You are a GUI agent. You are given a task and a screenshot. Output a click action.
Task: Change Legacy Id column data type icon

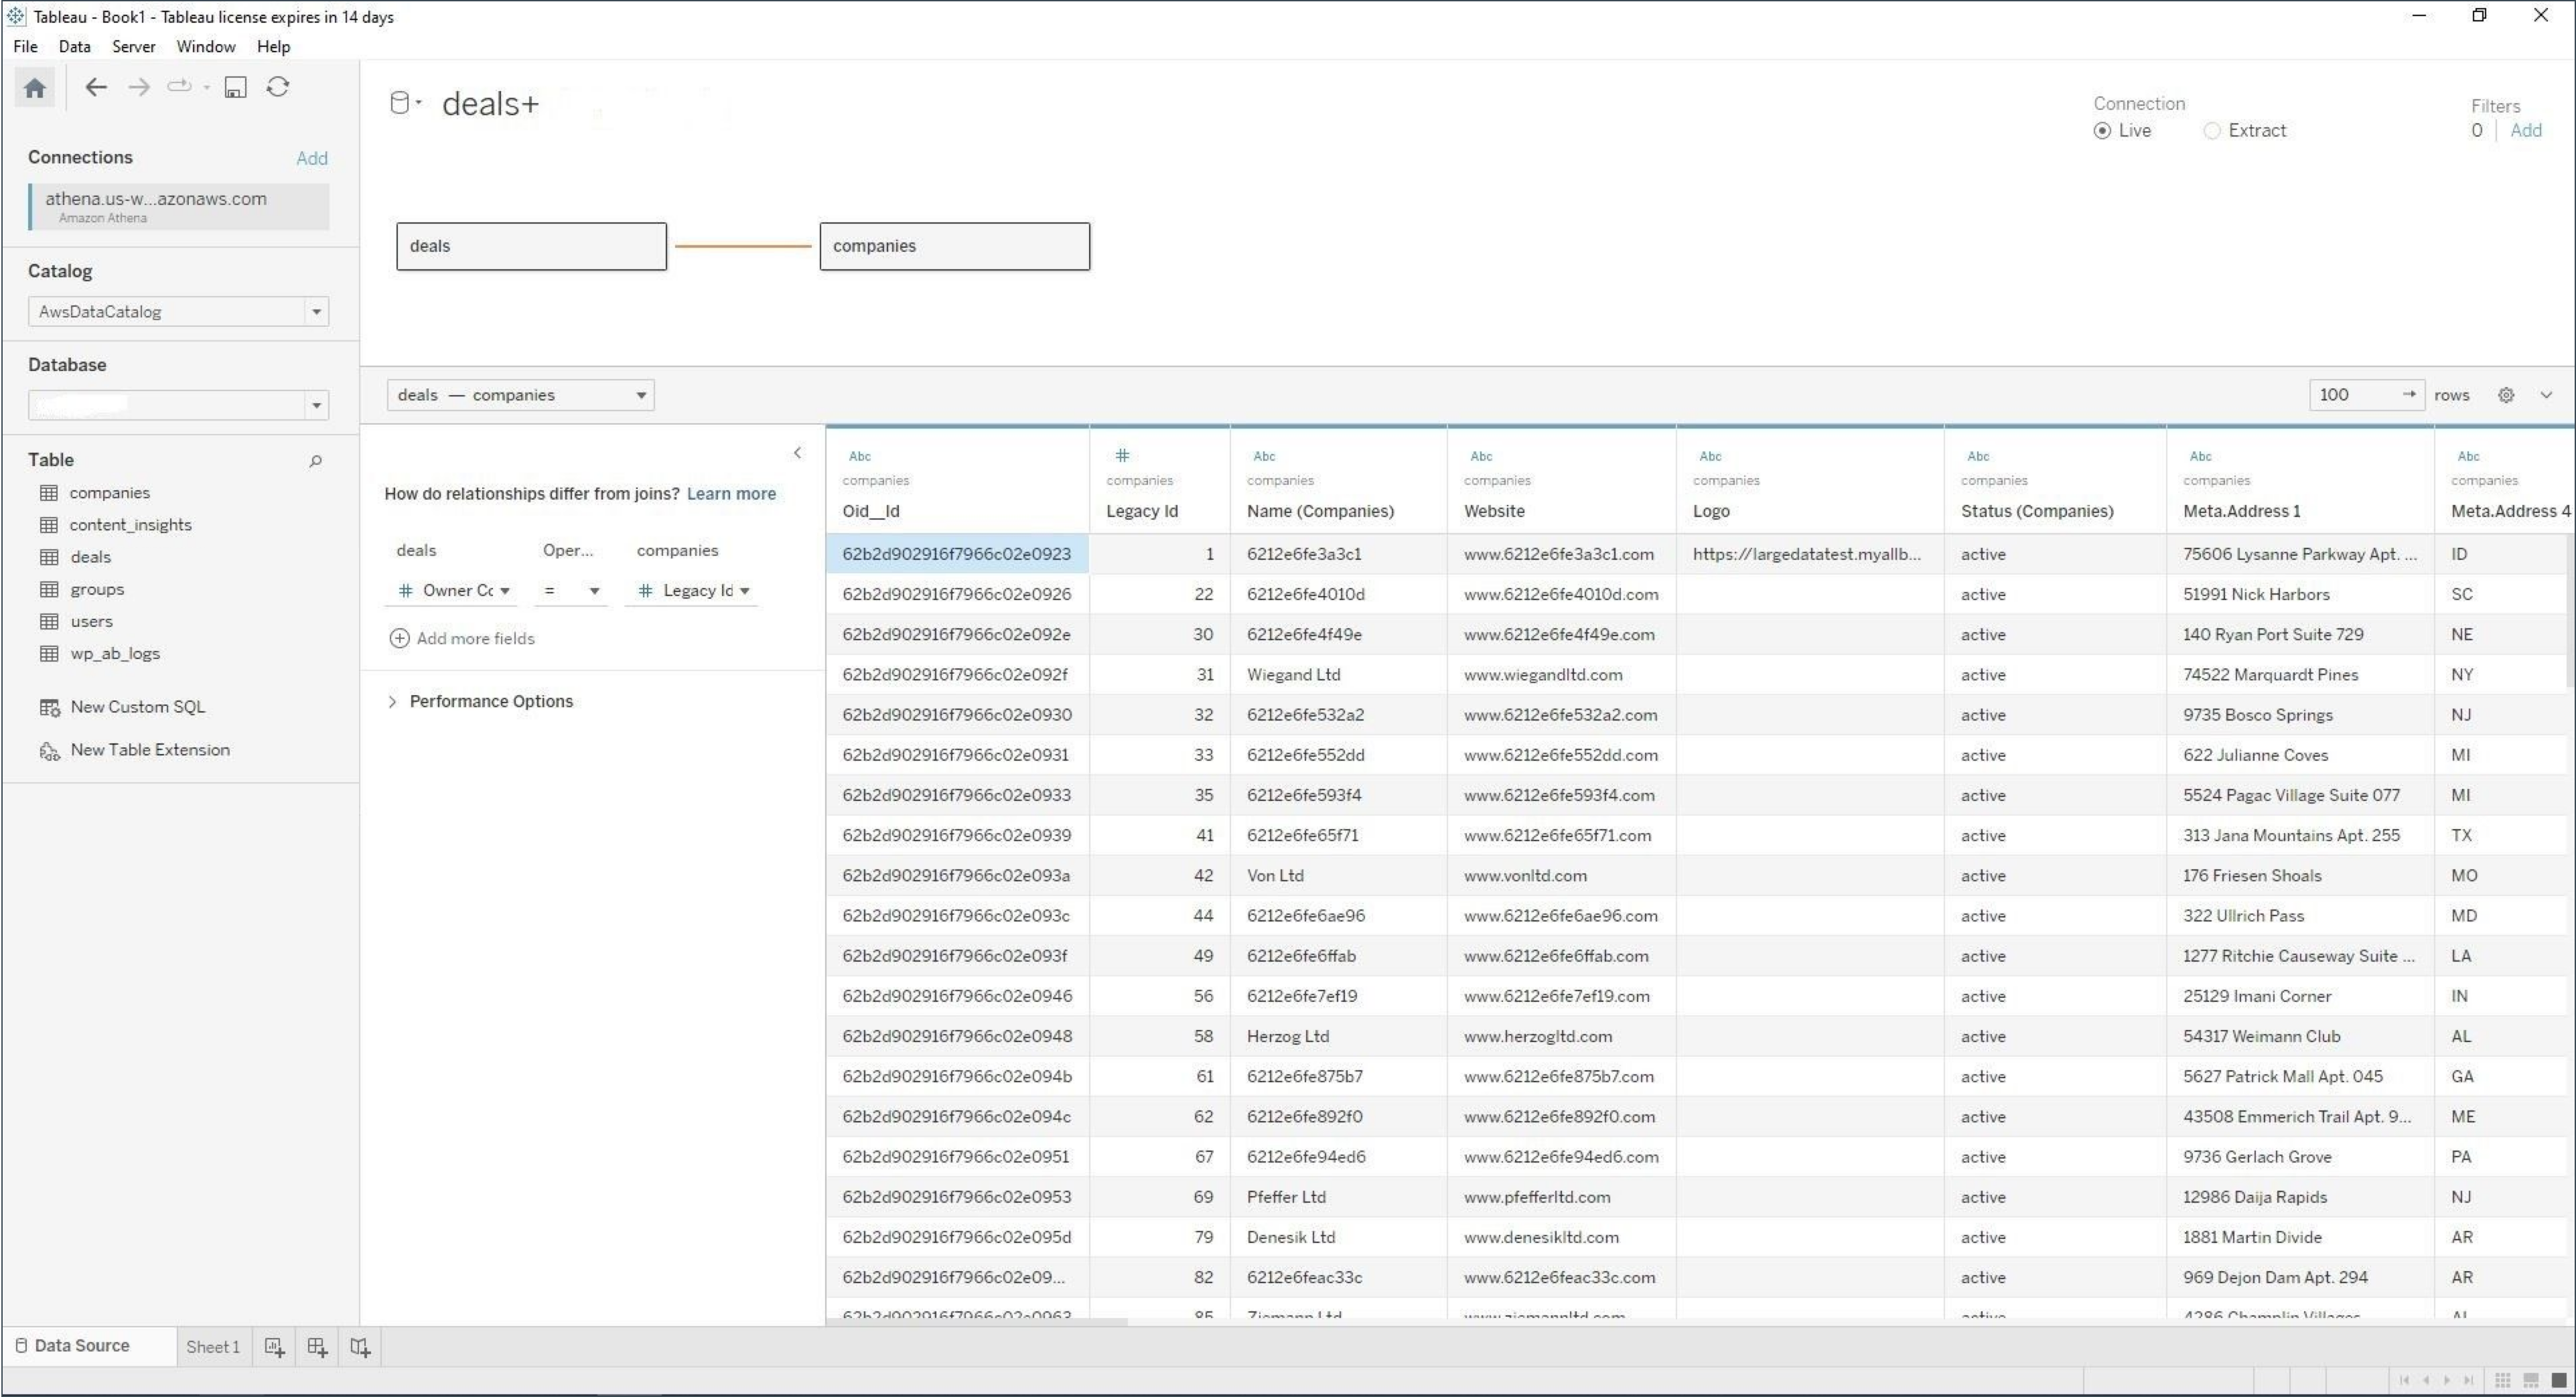[x=1122, y=456]
